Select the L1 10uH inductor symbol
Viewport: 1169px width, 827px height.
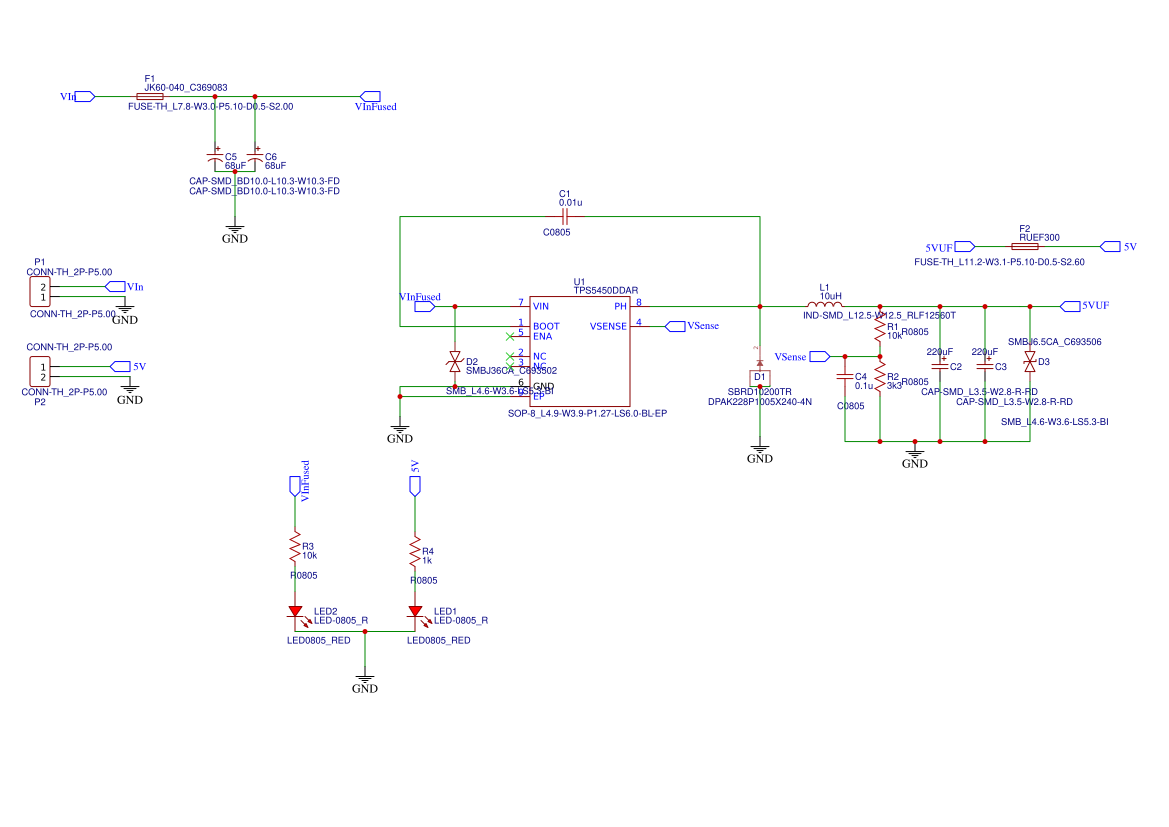(x=825, y=304)
